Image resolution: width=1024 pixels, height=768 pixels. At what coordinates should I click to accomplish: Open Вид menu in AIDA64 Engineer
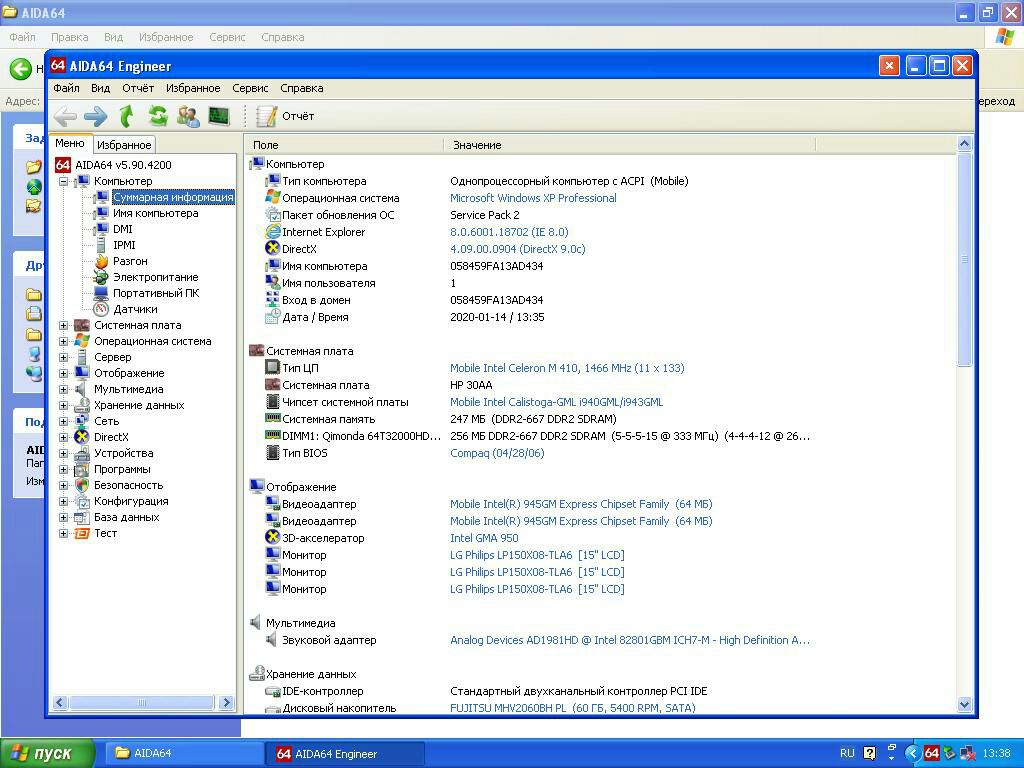click(x=100, y=88)
